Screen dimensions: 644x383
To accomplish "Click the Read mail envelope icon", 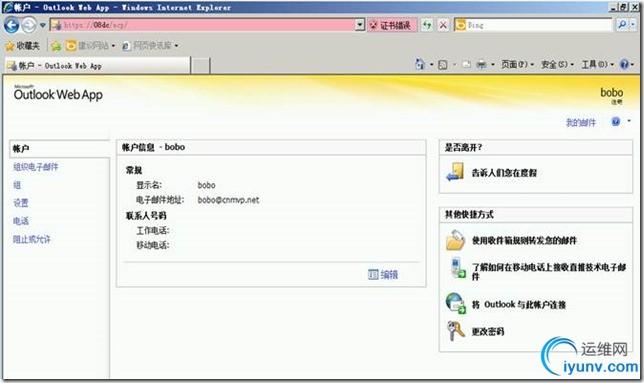I will point(466,65).
